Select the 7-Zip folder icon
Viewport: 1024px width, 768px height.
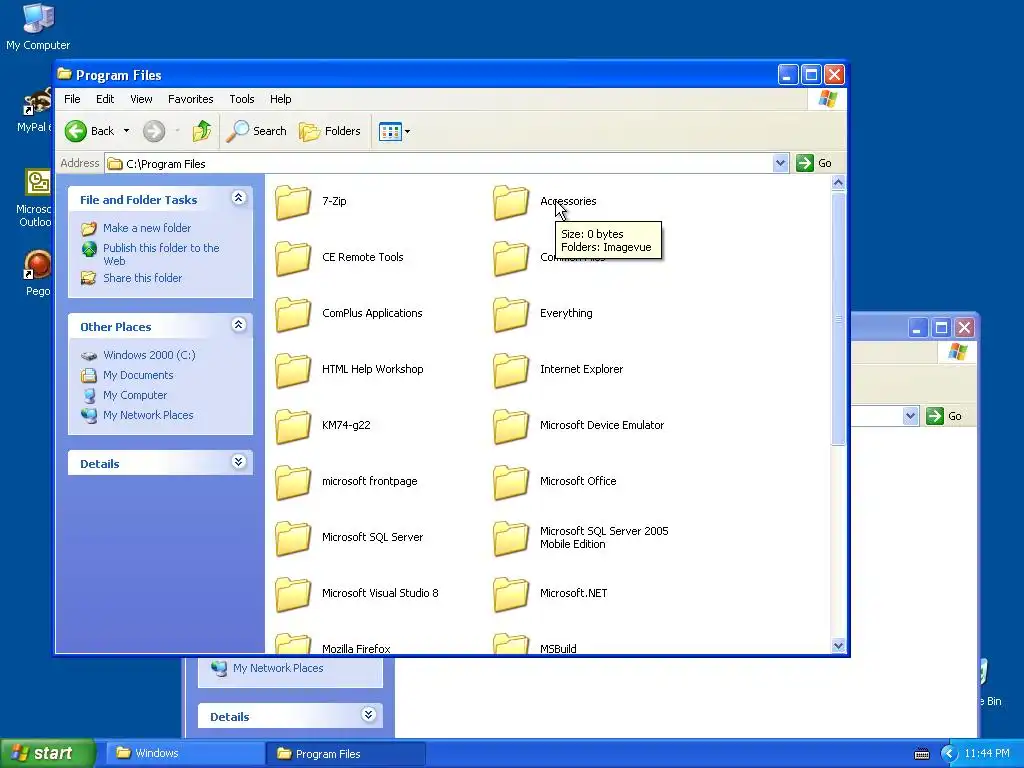click(293, 202)
